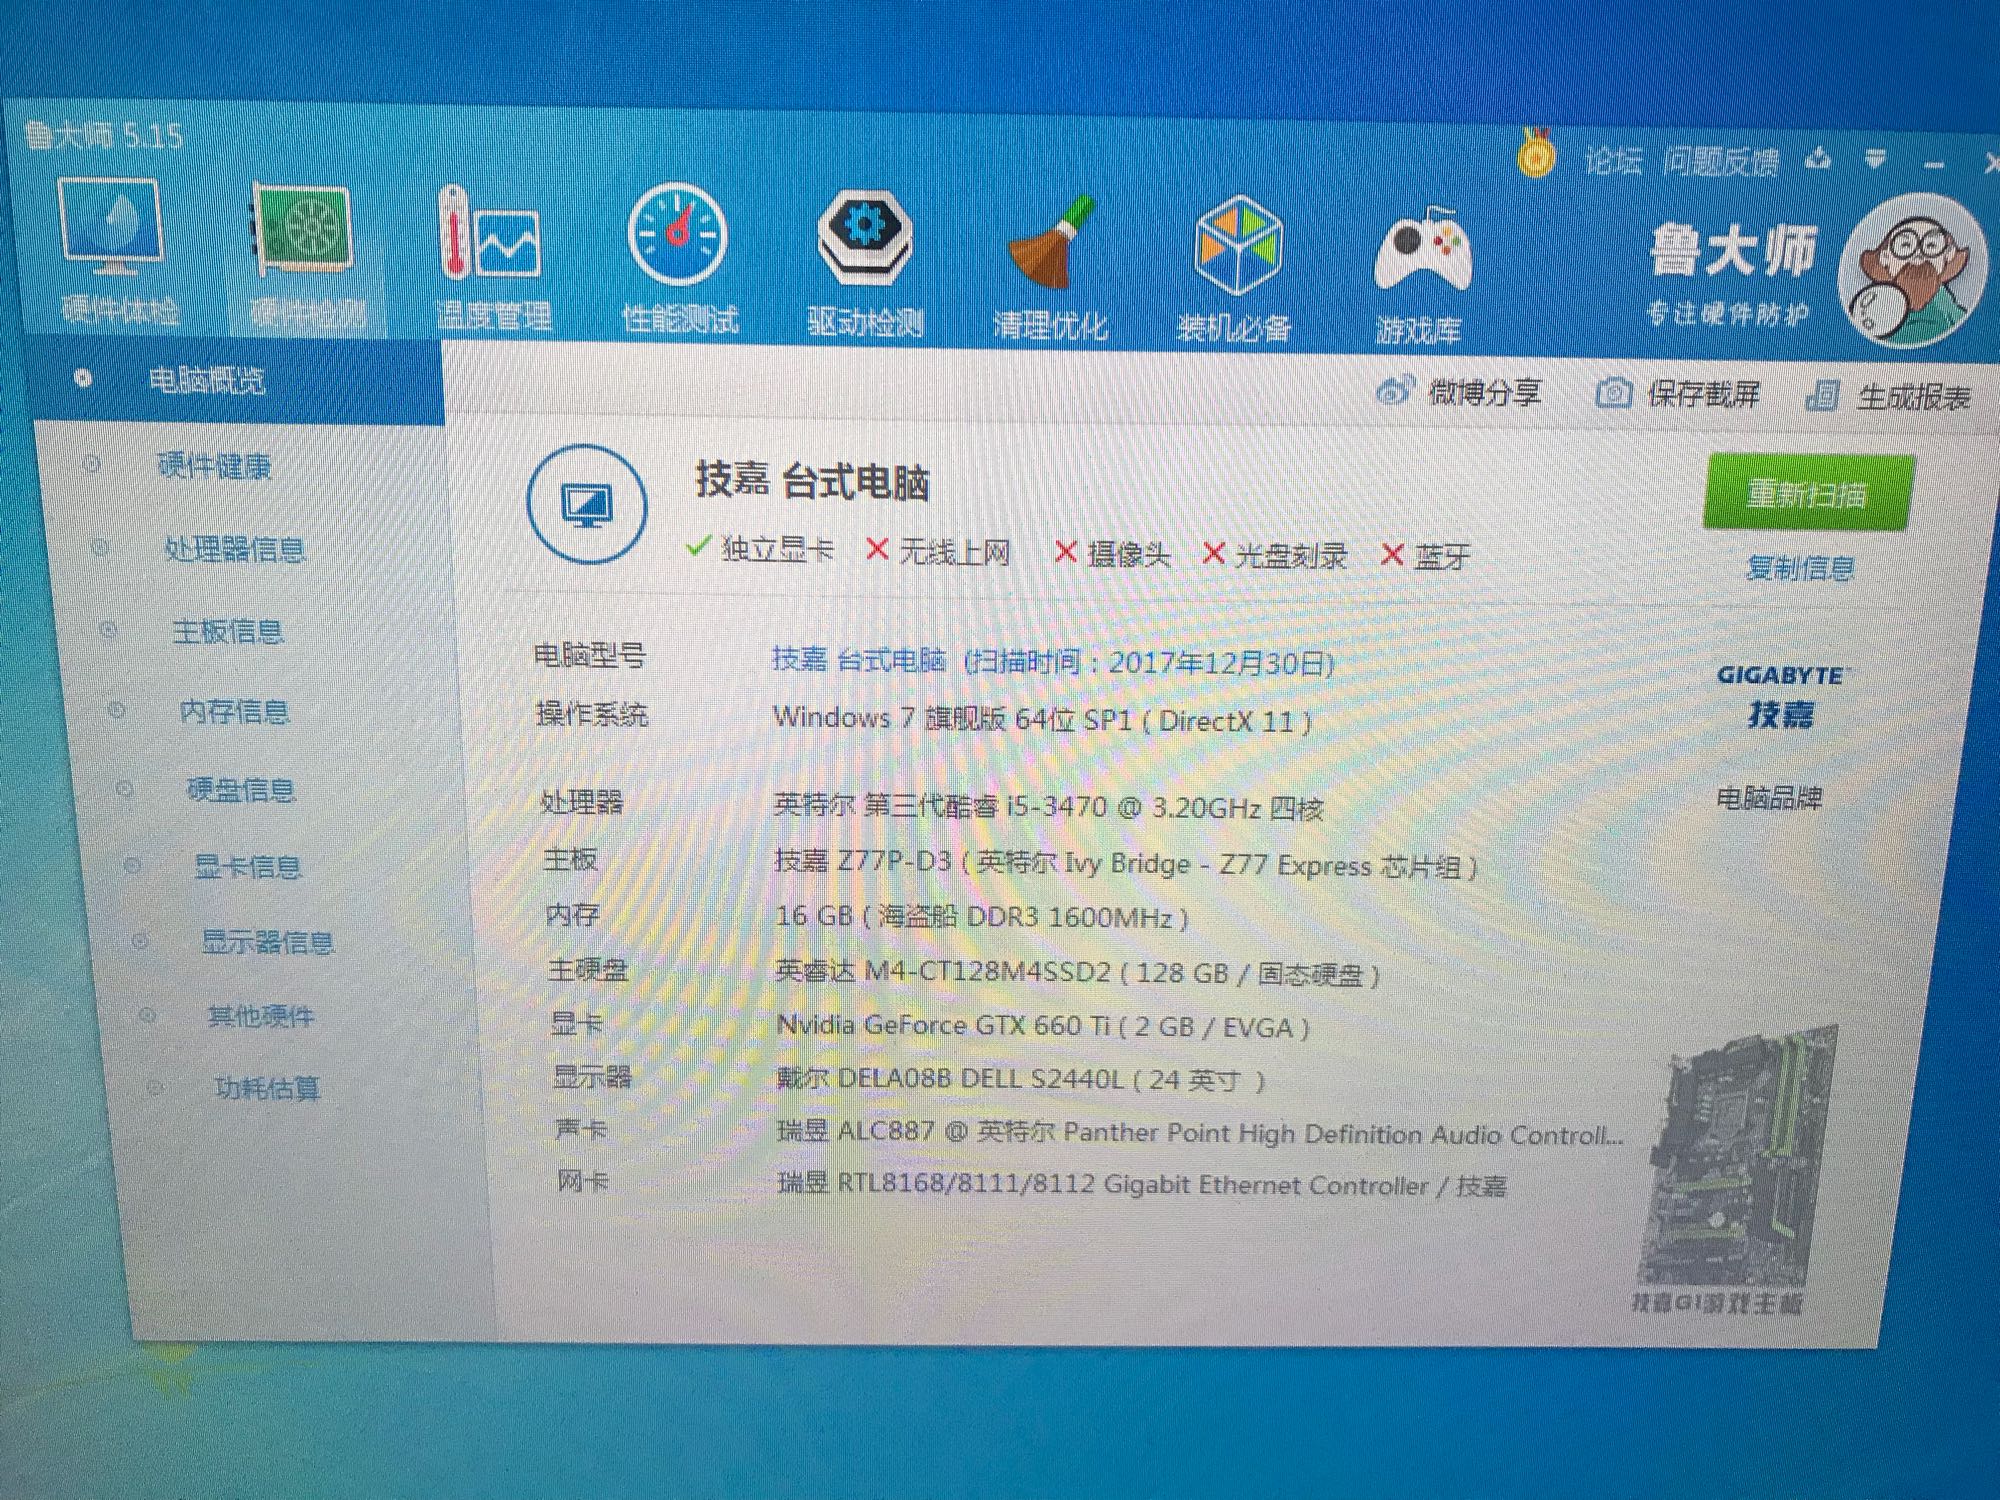Click 复制信息 copy info link
The image size is (2000, 1500).
tap(1800, 568)
